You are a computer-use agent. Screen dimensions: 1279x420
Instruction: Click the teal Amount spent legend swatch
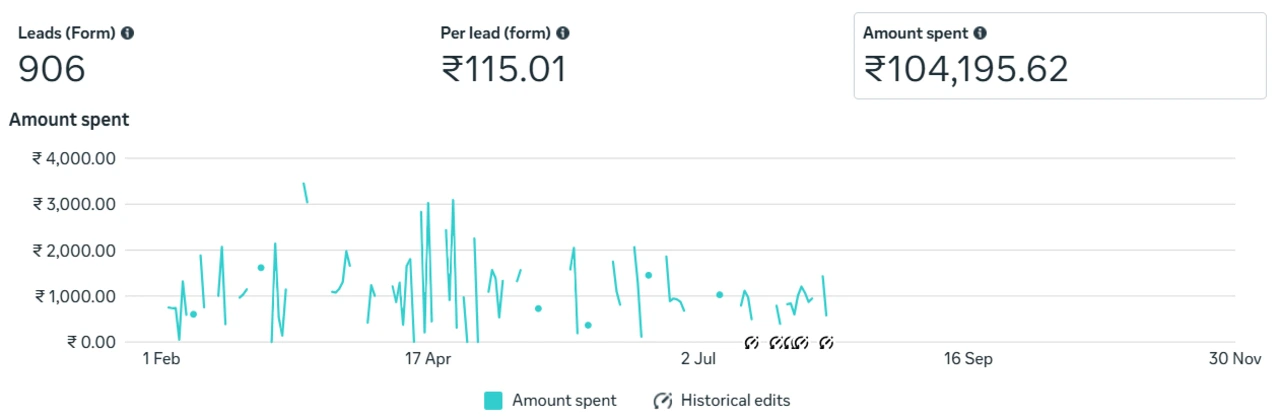tap(493, 401)
